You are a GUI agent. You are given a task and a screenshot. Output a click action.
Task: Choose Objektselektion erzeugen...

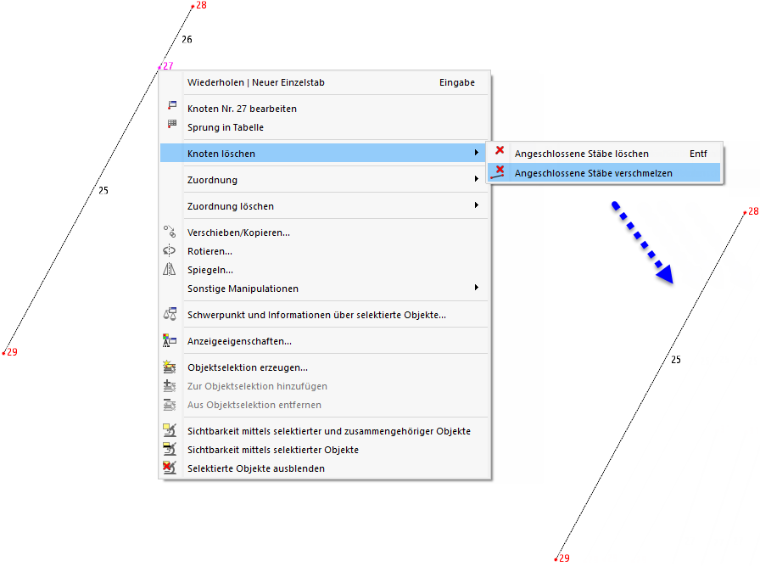point(324,367)
